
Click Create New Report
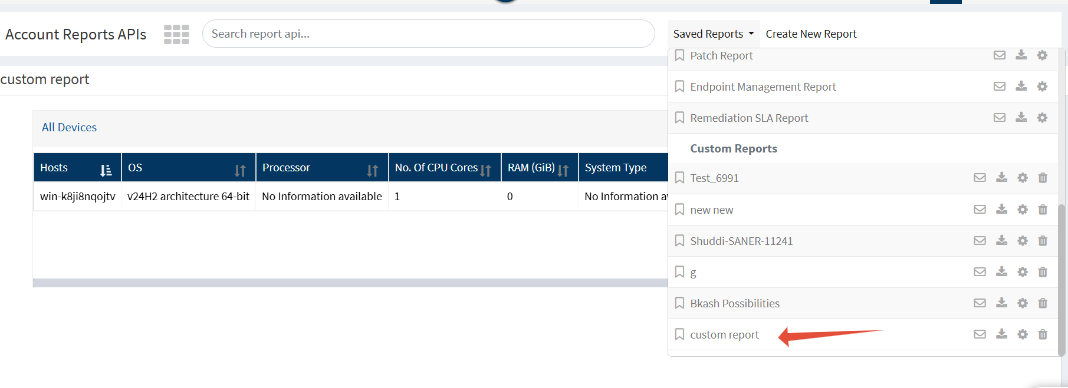point(811,34)
